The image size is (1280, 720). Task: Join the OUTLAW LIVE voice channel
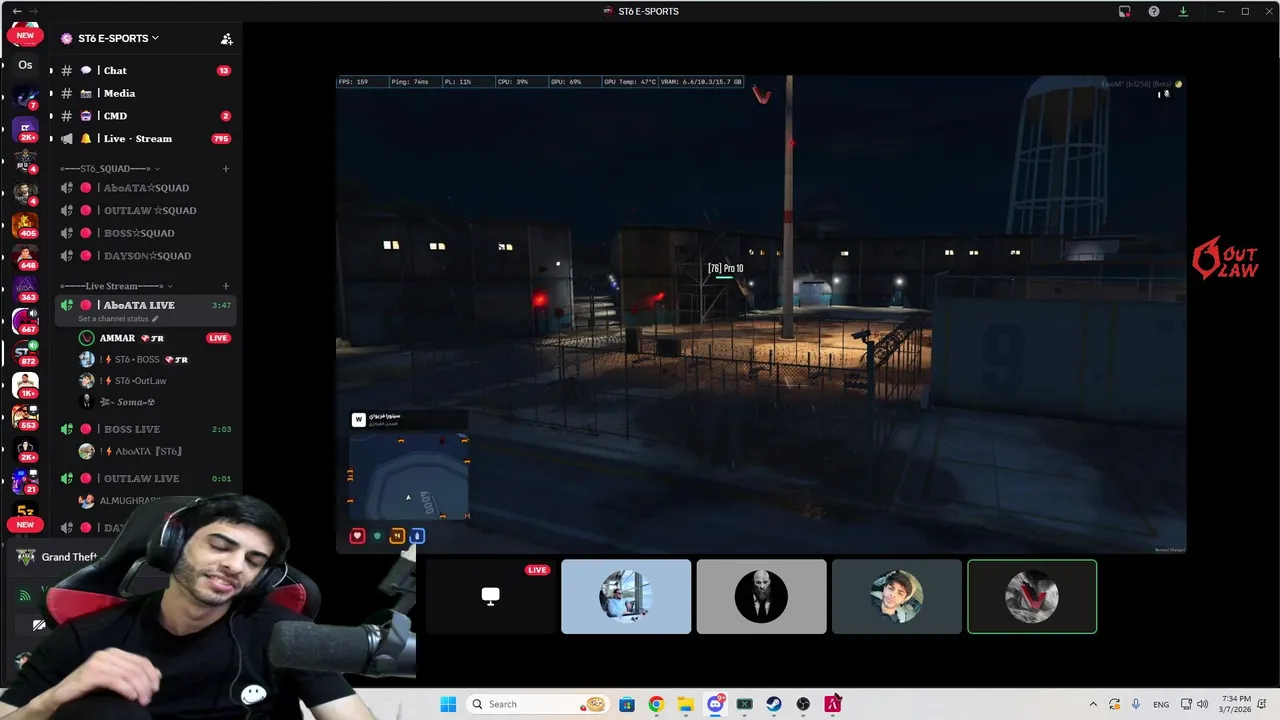[145, 478]
